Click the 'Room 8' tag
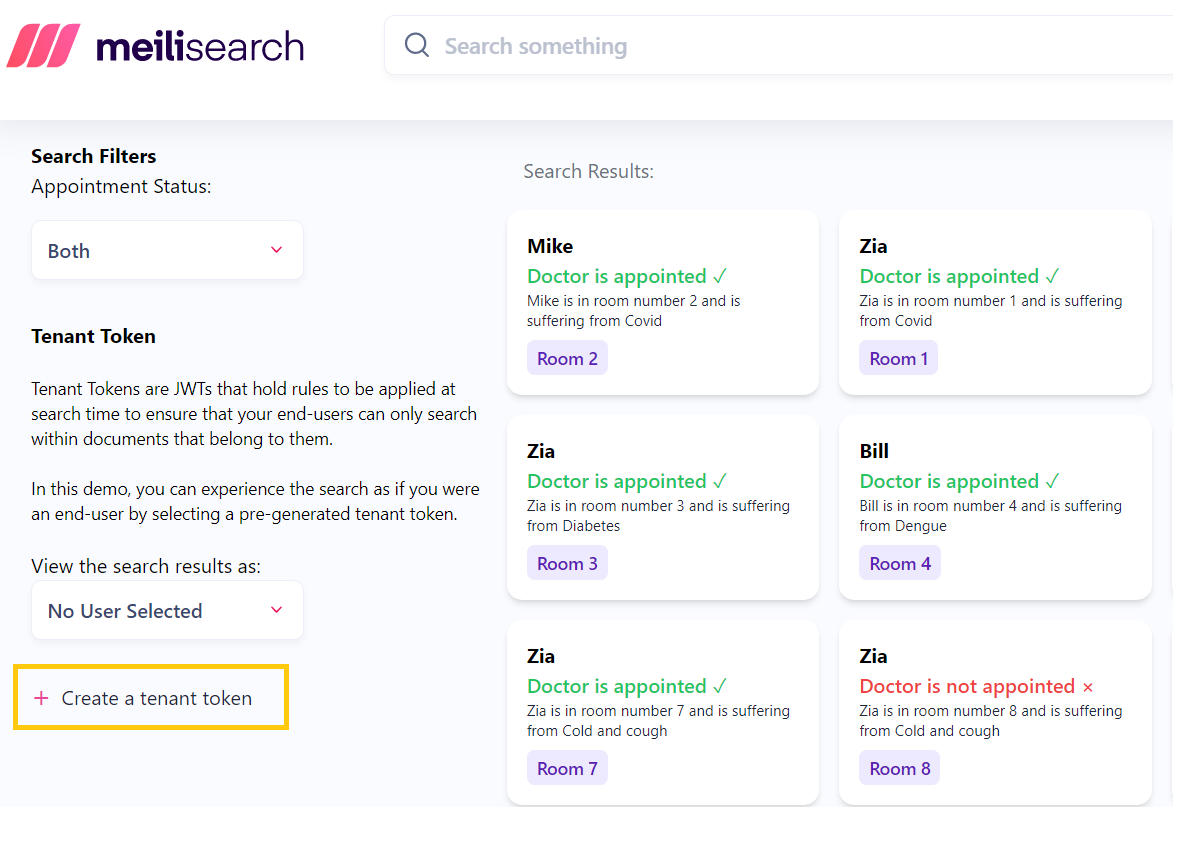The height and width of the screenshot is (843, 1184). [899, 769]
